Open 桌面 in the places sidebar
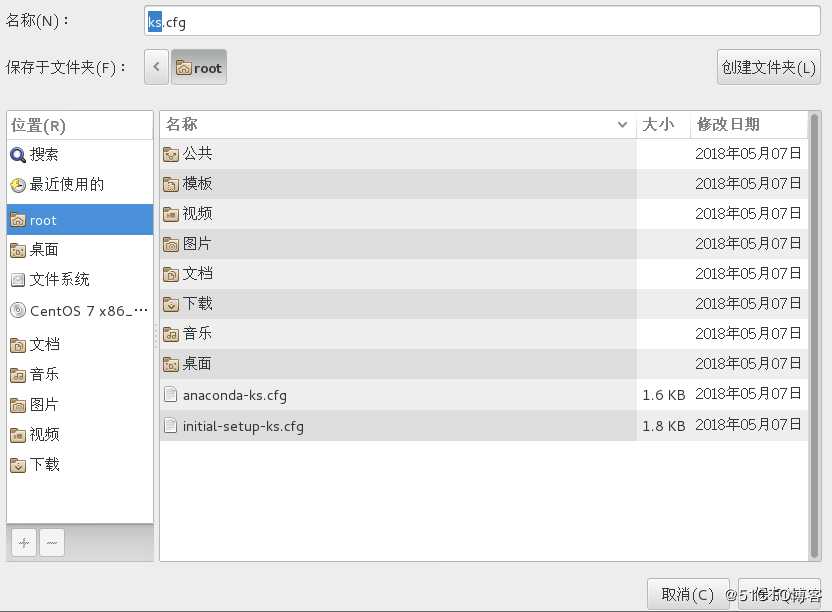The image size is (832, 612). tap(80, 249)
